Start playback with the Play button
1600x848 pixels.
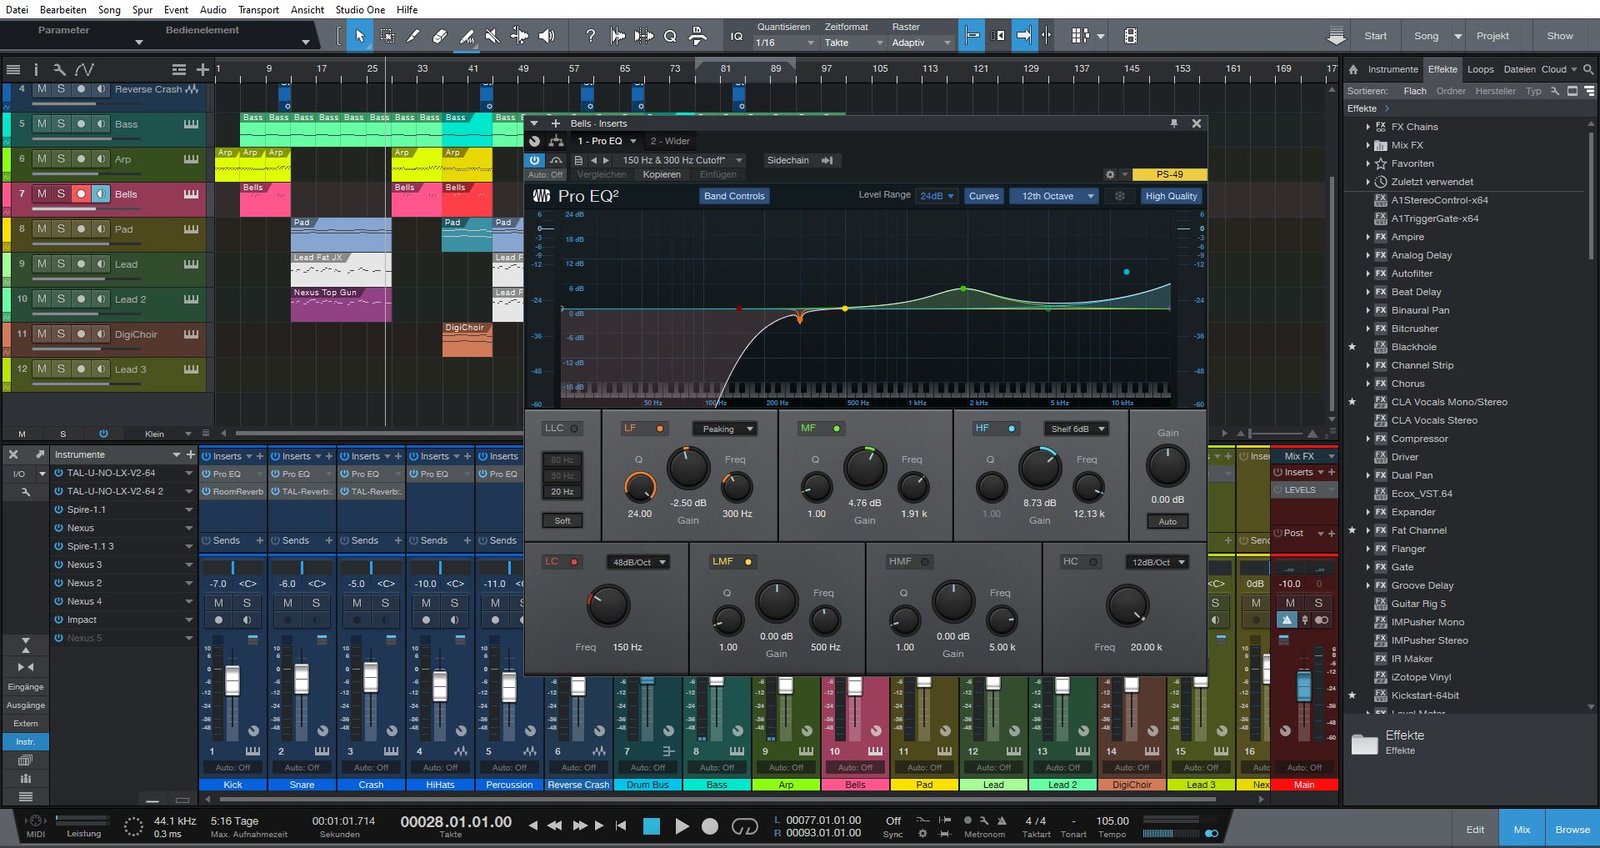(x=682, y=826)
